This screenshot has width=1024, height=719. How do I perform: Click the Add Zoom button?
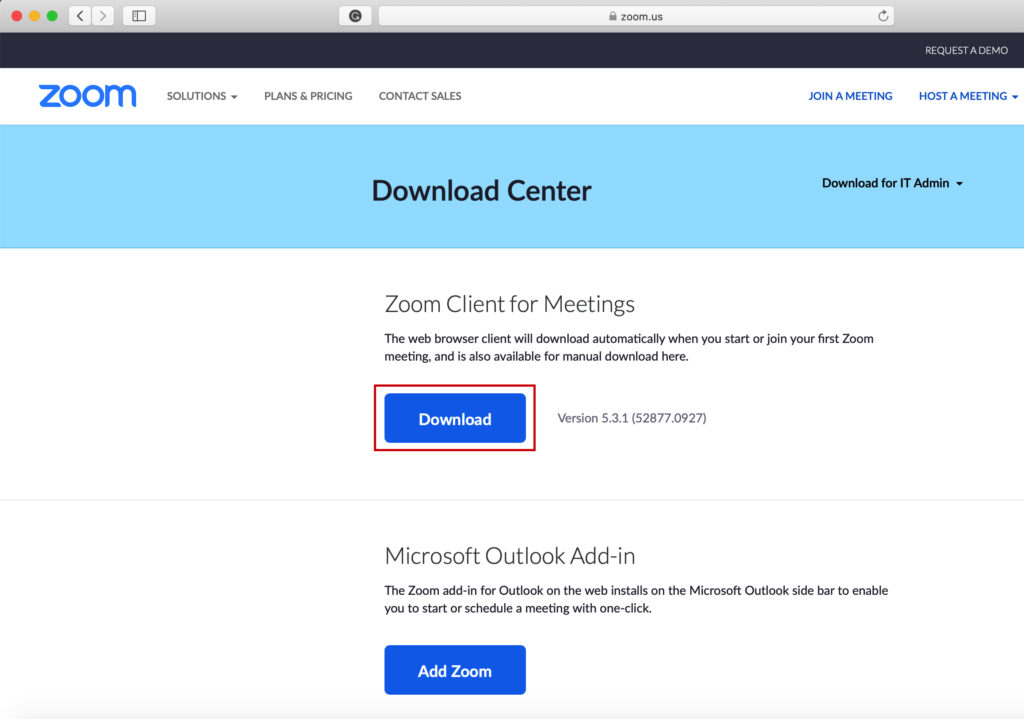click(x=455, y=670)
